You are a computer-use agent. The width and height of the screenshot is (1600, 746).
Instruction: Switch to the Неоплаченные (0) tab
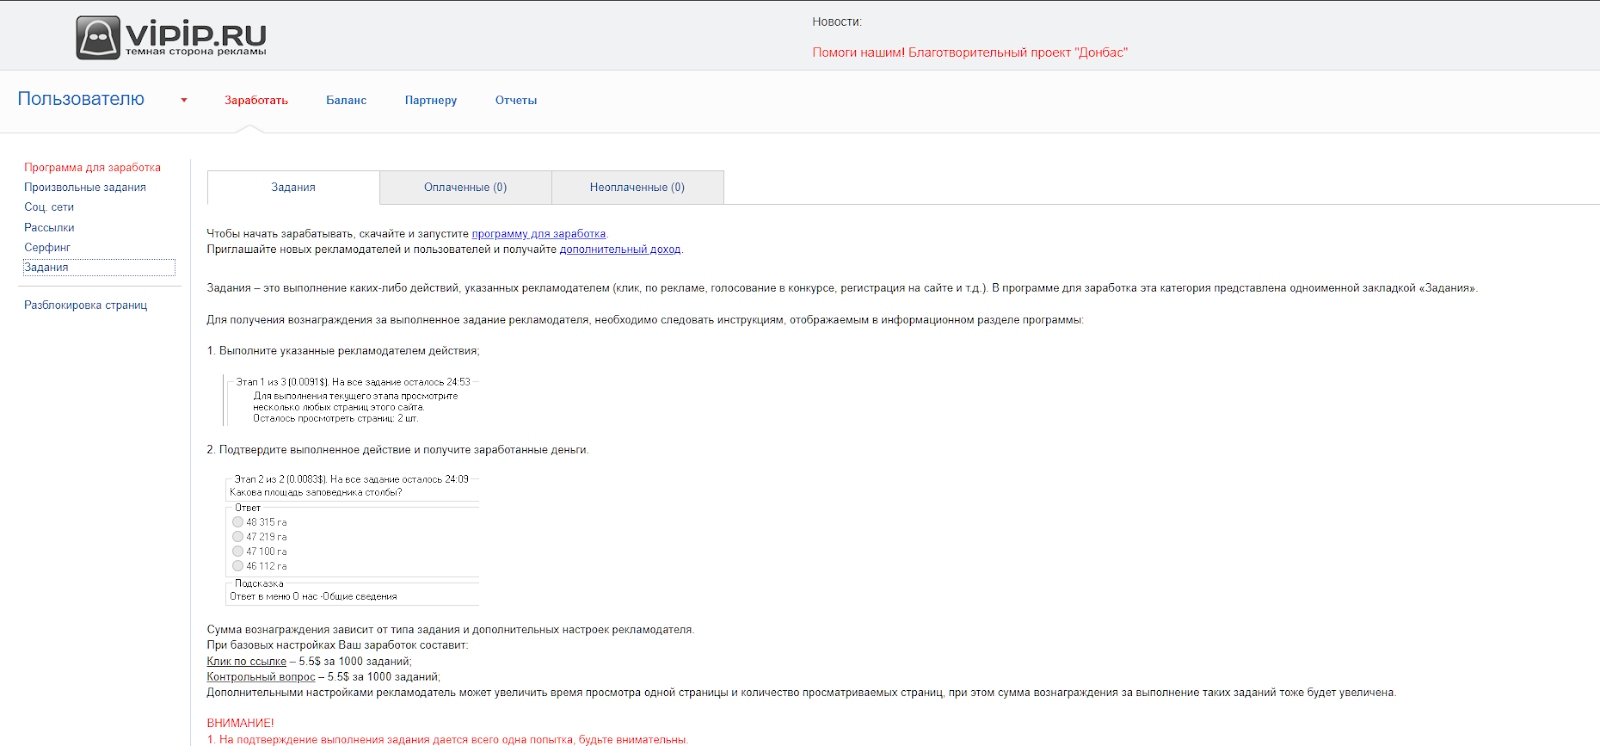click(637, 187)
